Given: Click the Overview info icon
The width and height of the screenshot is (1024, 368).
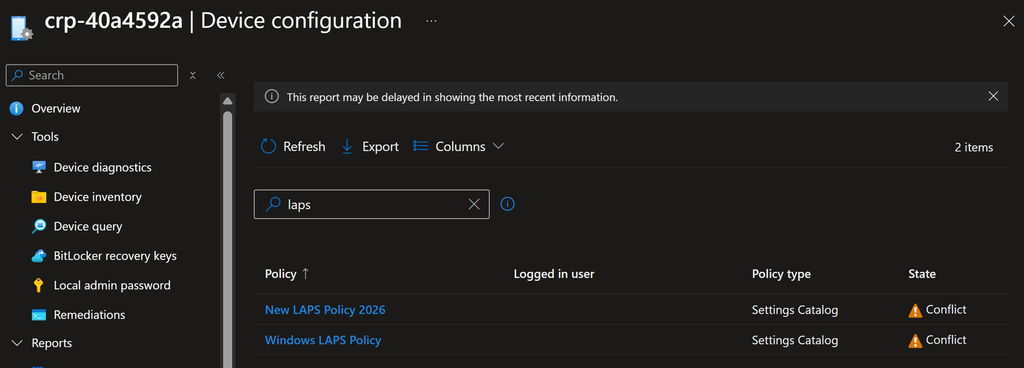Looking at the screenshot, I should (x=16, y=108).
